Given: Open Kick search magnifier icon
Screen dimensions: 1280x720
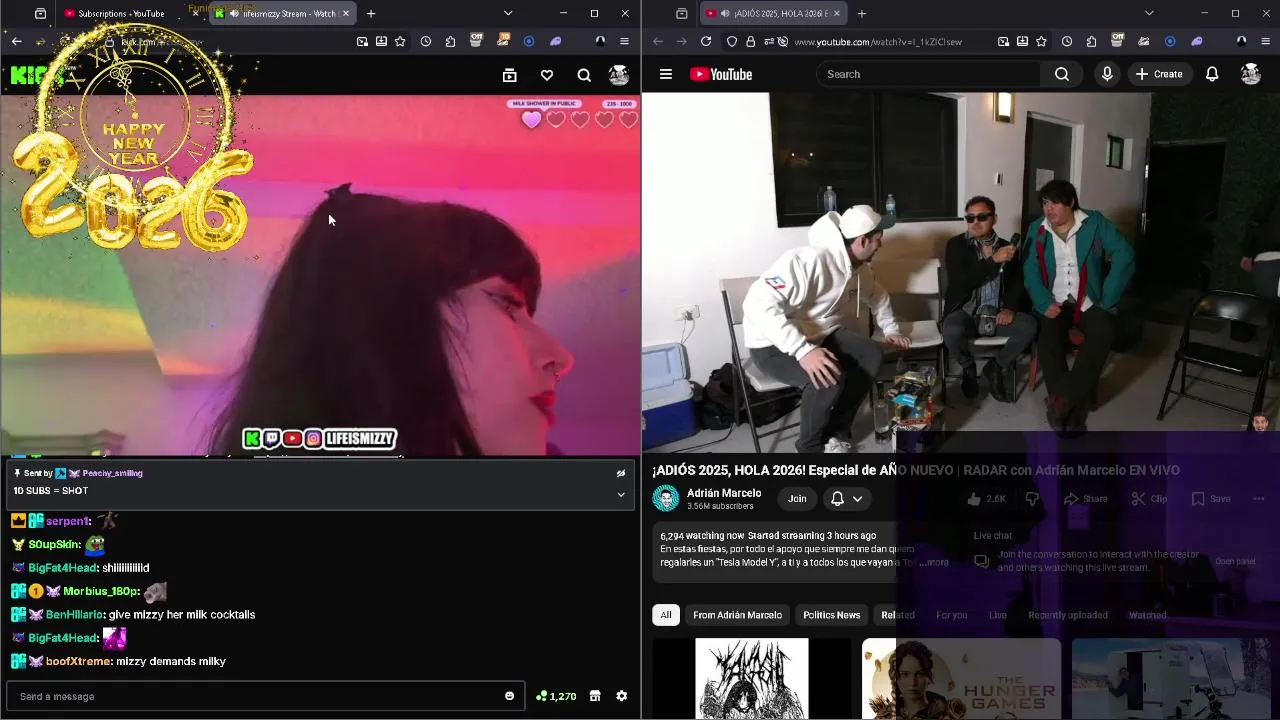Looking at the screenshot, I should point(584,75).
